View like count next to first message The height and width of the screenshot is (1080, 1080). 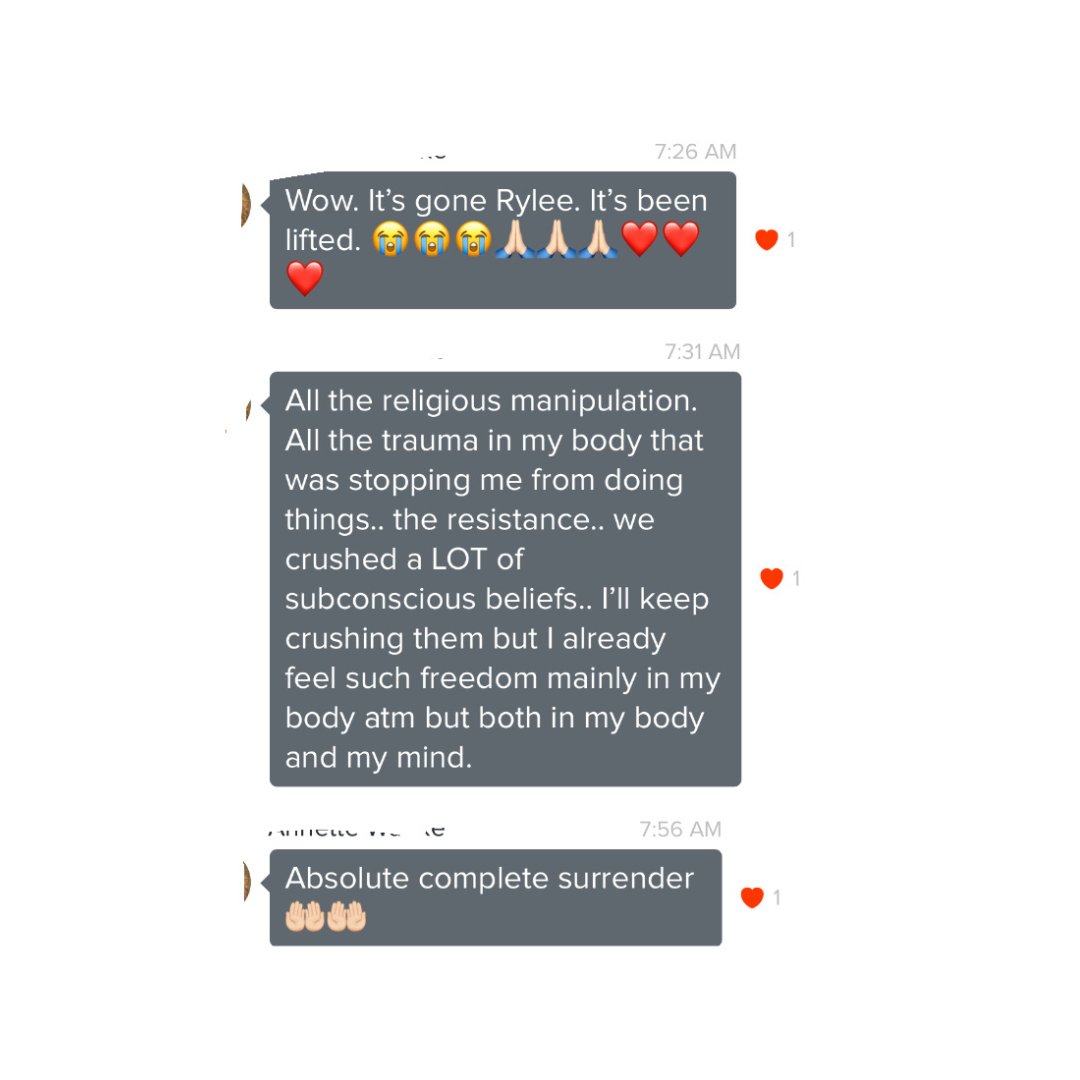click(x=791, y=240)
